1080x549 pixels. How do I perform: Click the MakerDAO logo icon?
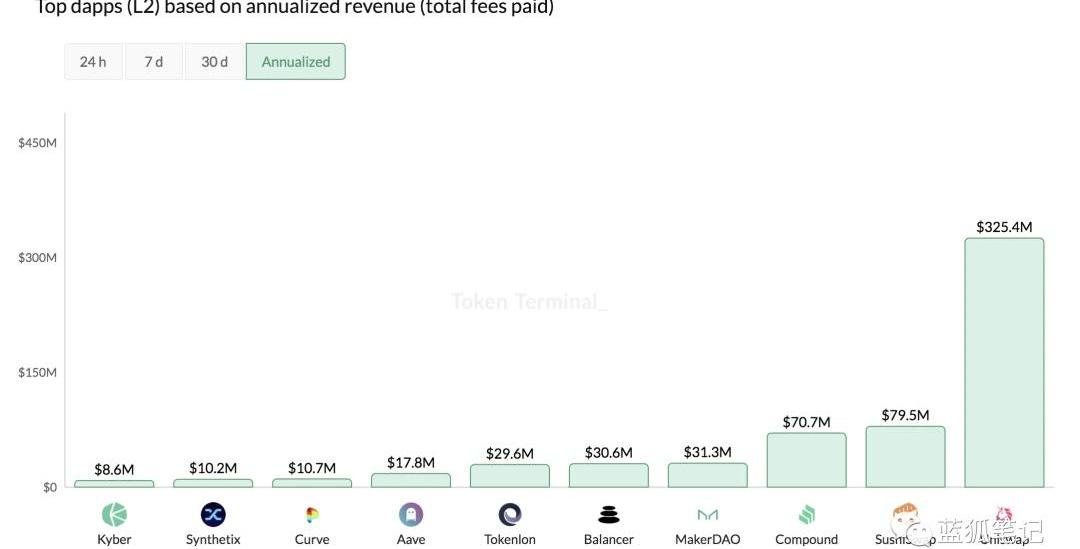click(x=708, y=515)
